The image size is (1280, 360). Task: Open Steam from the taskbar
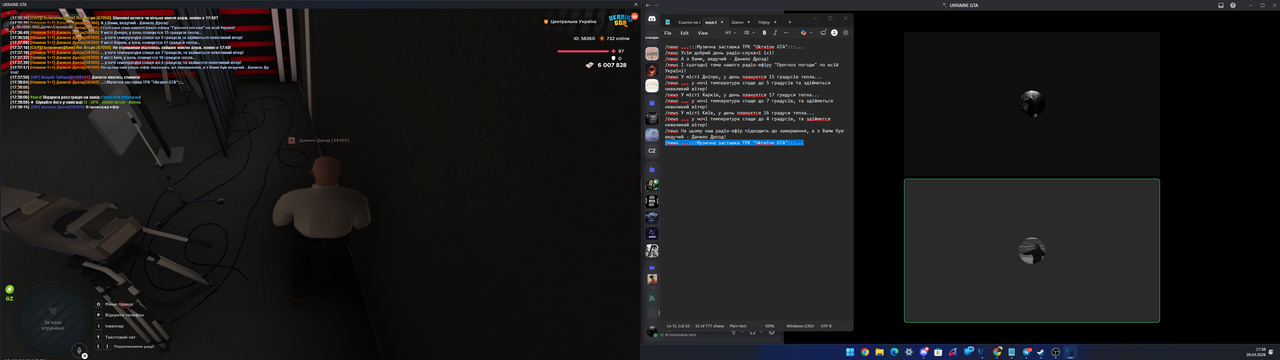pyautogui.click(x=1041, y=352)
